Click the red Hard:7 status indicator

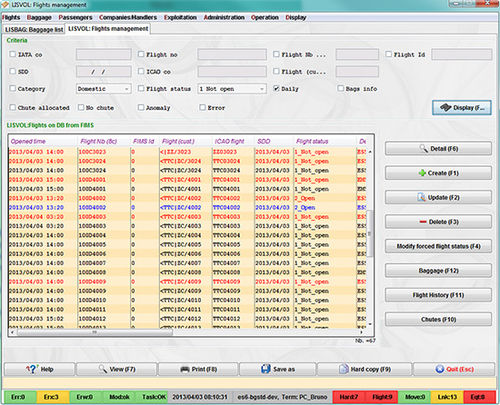tap(349, 397)
